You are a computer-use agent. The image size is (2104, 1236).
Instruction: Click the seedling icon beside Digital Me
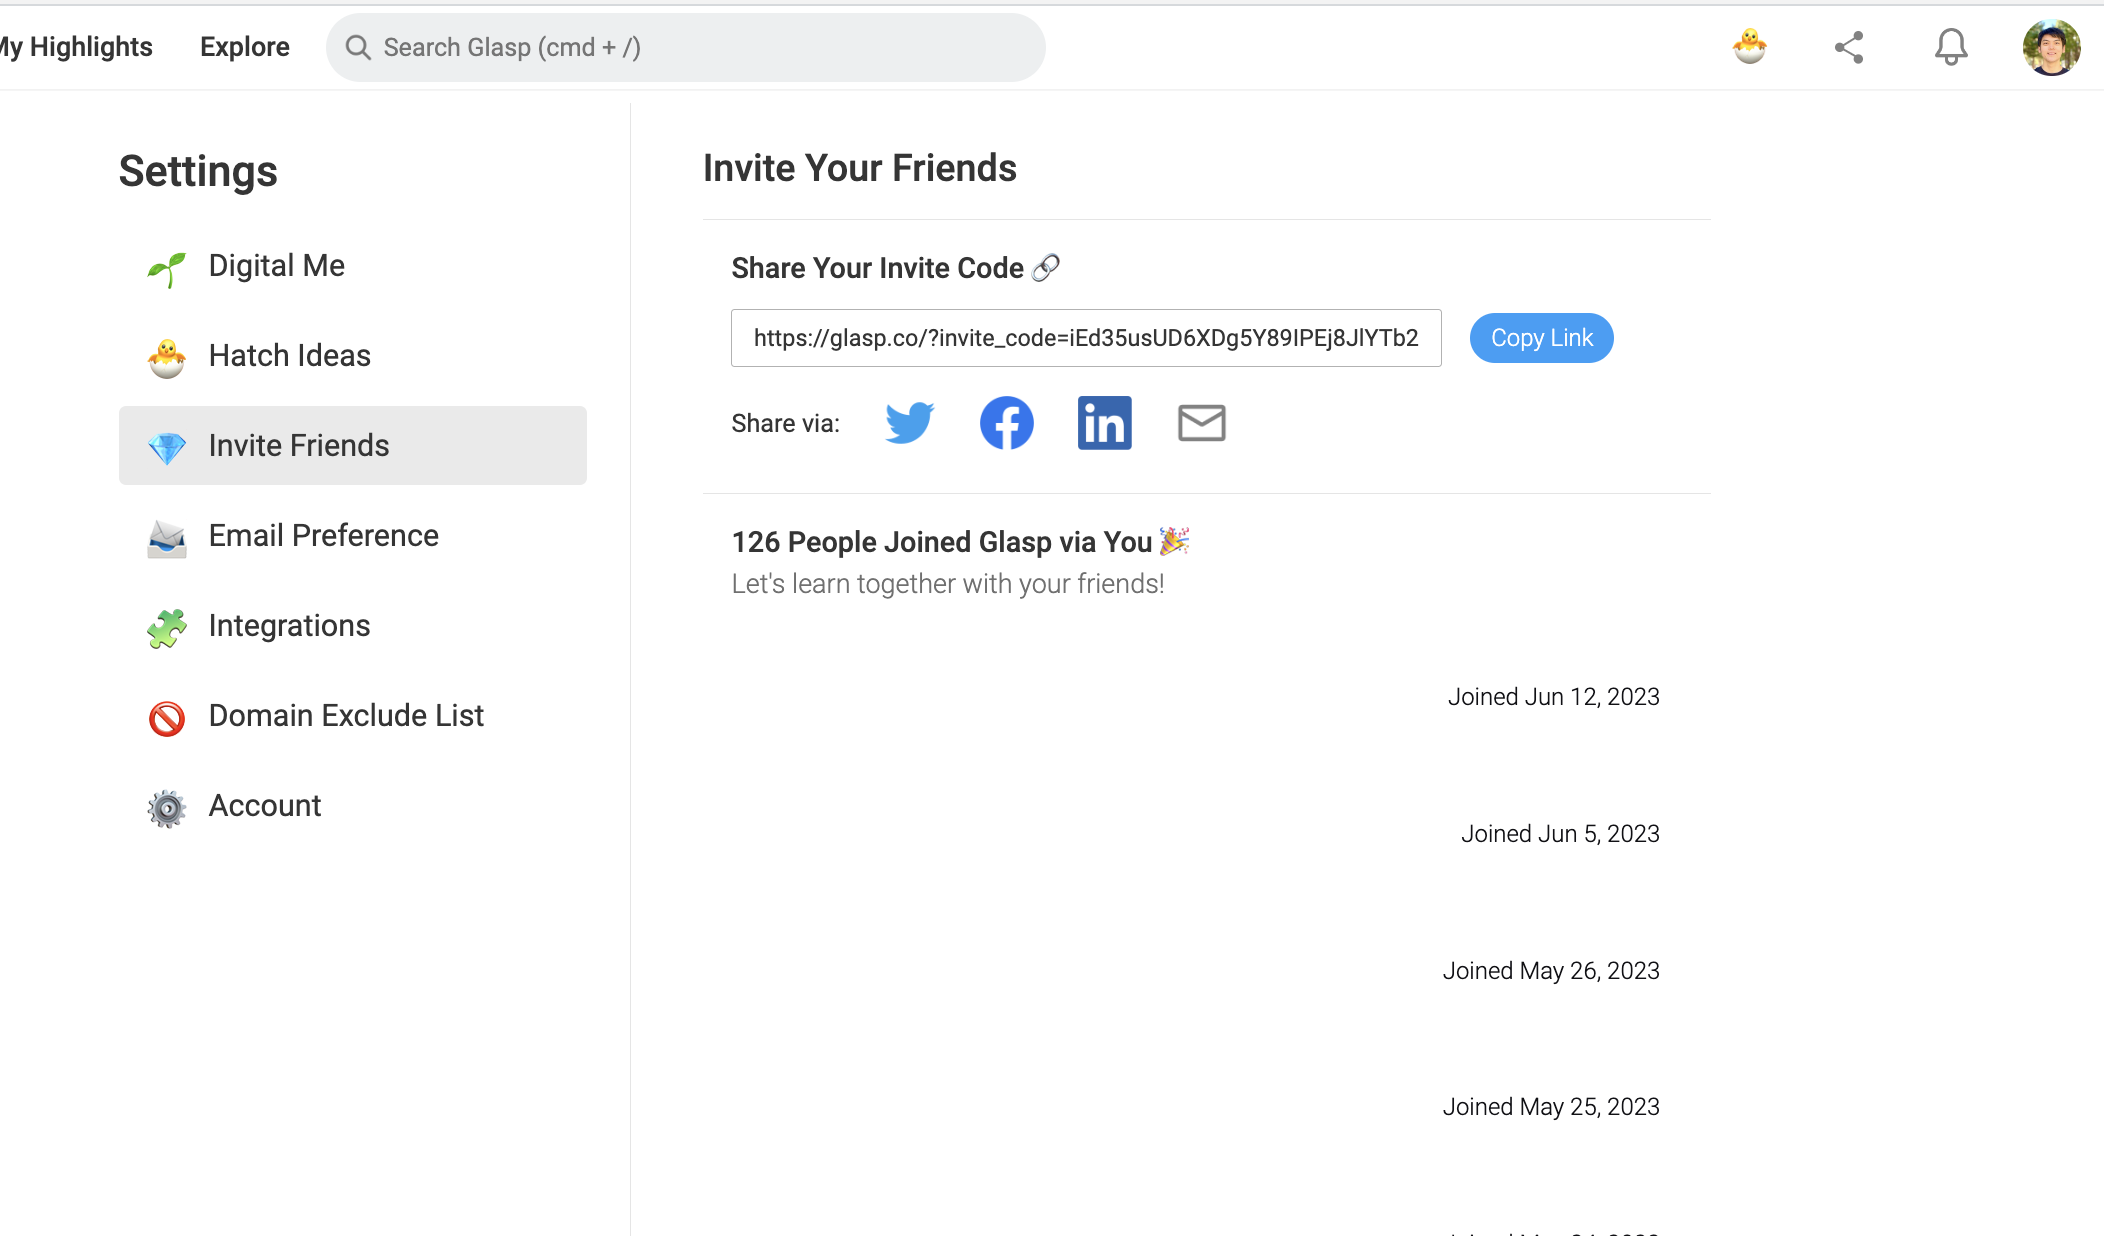click(167, 268)
